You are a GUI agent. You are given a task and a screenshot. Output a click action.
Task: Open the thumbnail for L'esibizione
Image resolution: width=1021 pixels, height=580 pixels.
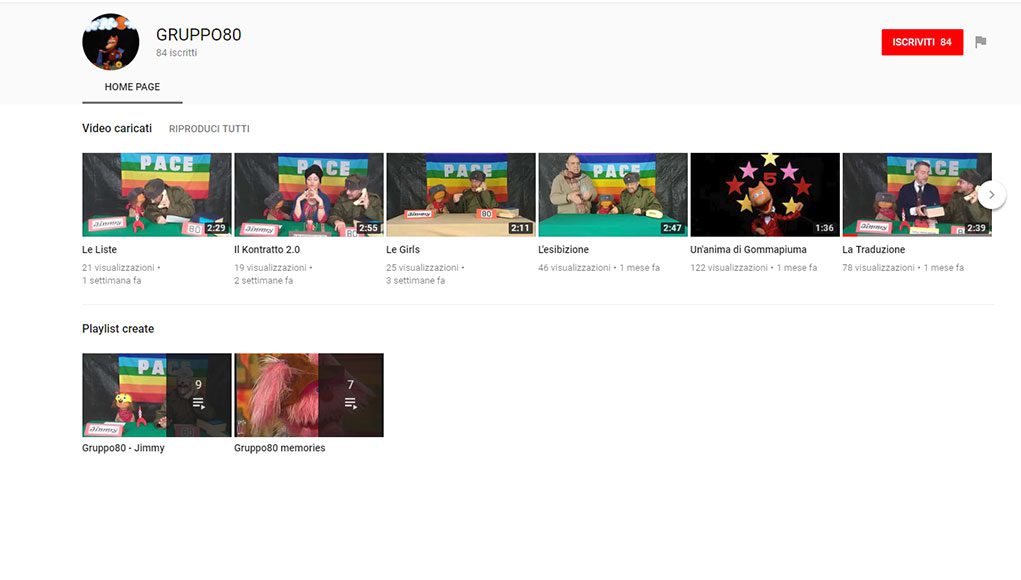tap(612, 194)
